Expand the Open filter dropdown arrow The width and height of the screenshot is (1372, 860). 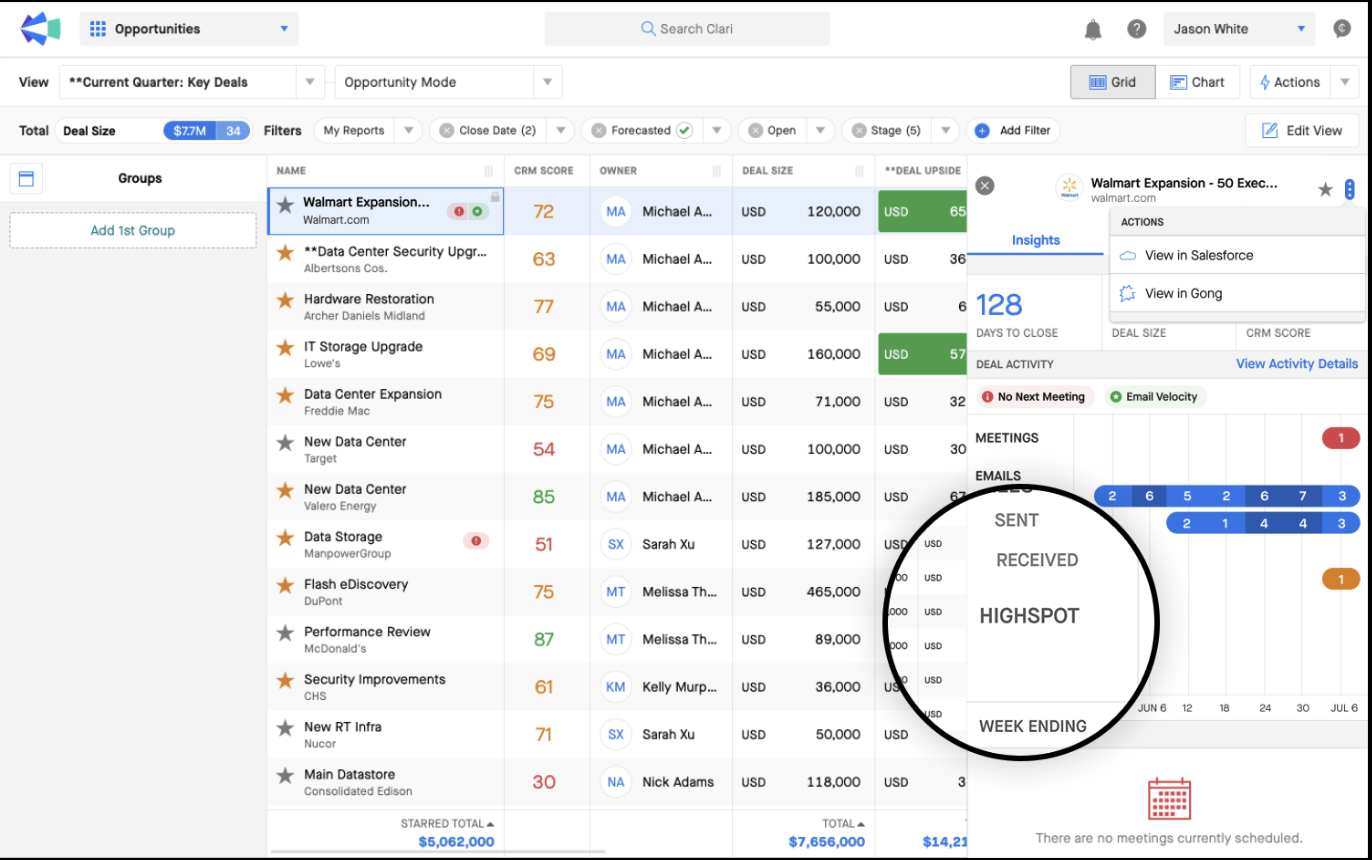tap(821, 130)
